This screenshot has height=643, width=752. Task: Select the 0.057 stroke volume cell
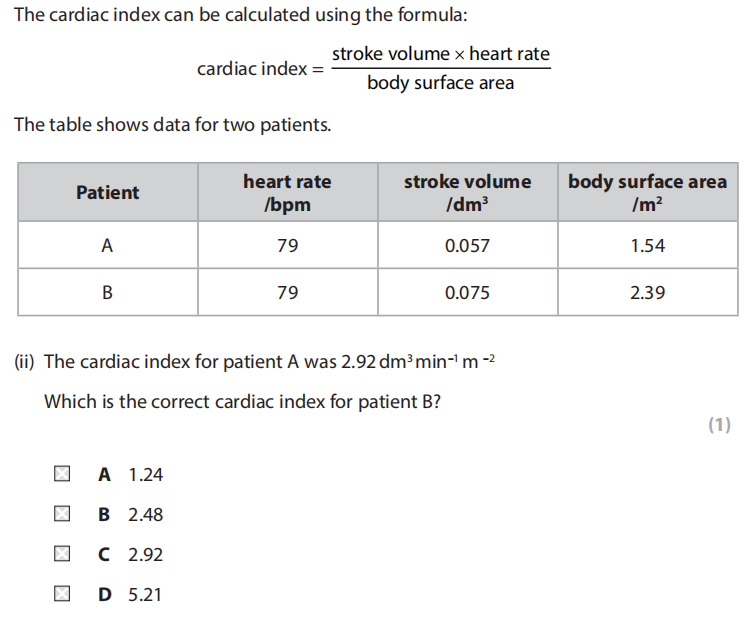tap(467, 246)
